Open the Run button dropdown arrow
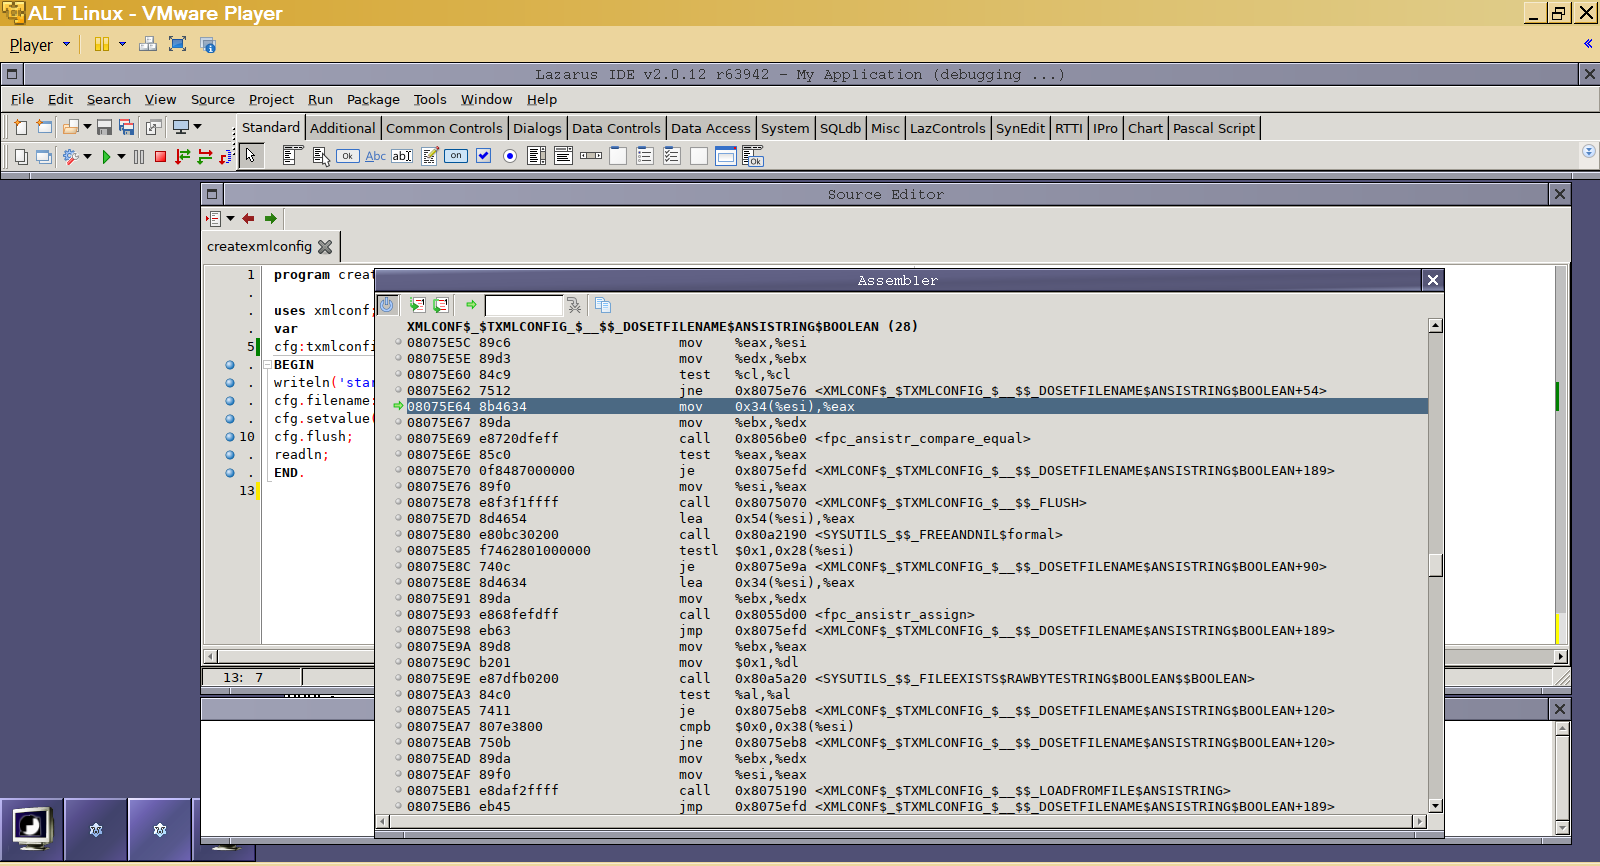The width and height of the screenshot is (1600, 866). [121, 157]
